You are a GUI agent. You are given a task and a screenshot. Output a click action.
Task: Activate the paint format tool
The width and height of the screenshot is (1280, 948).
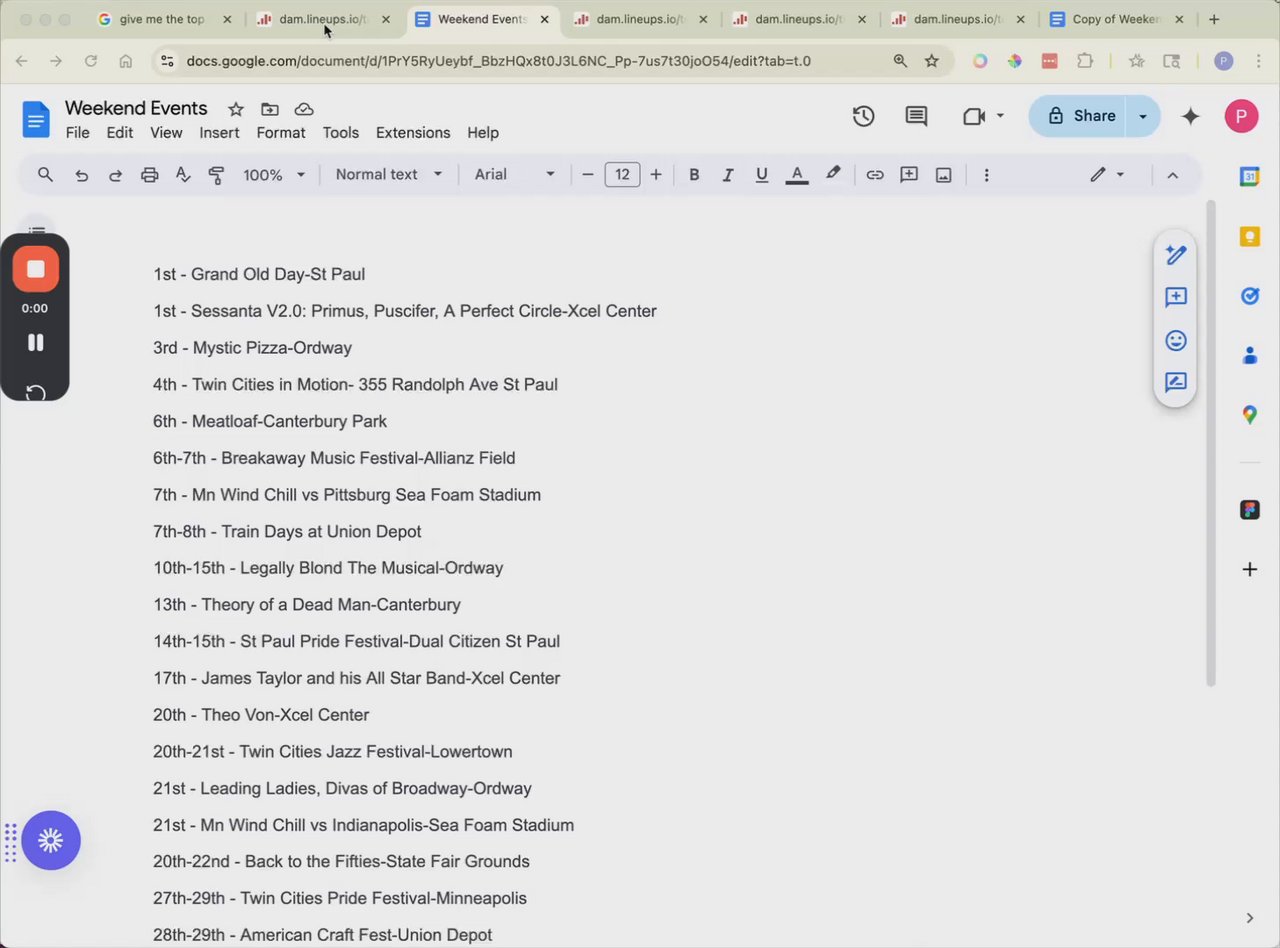click(x=216, y=175)
